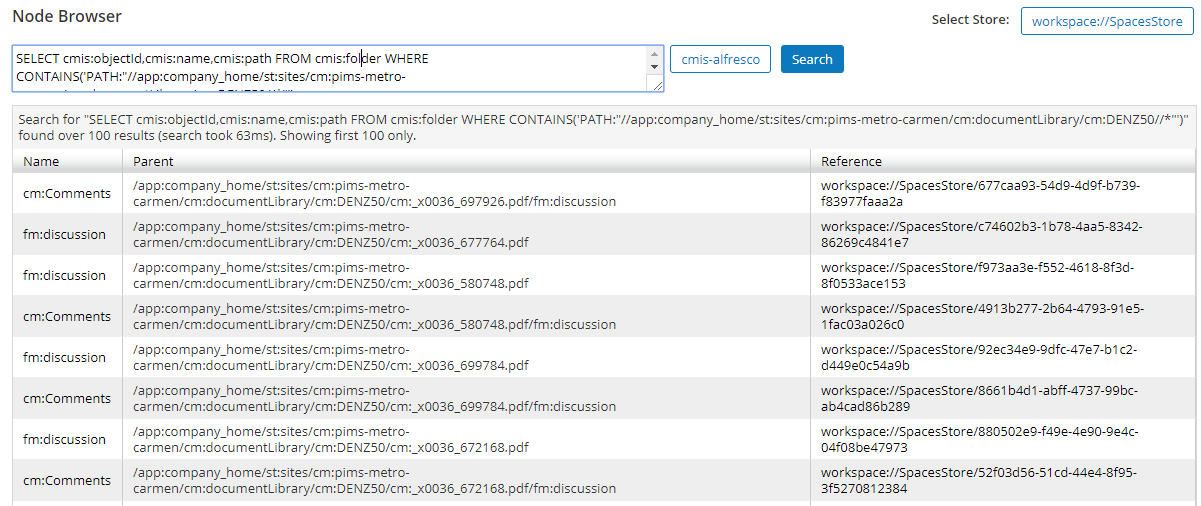Open reference starting 52f03d56-51cd
1201x506 pixels.
click(x=979, y=480)
